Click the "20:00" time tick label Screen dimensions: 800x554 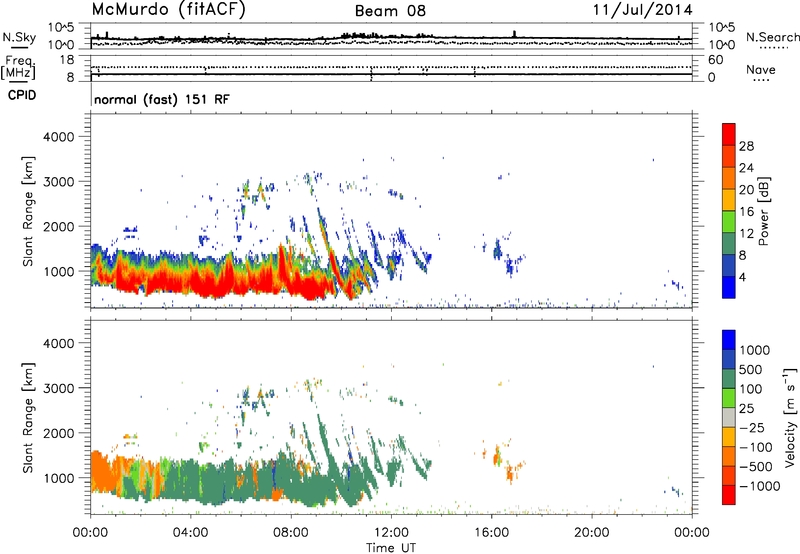(591, 533)
